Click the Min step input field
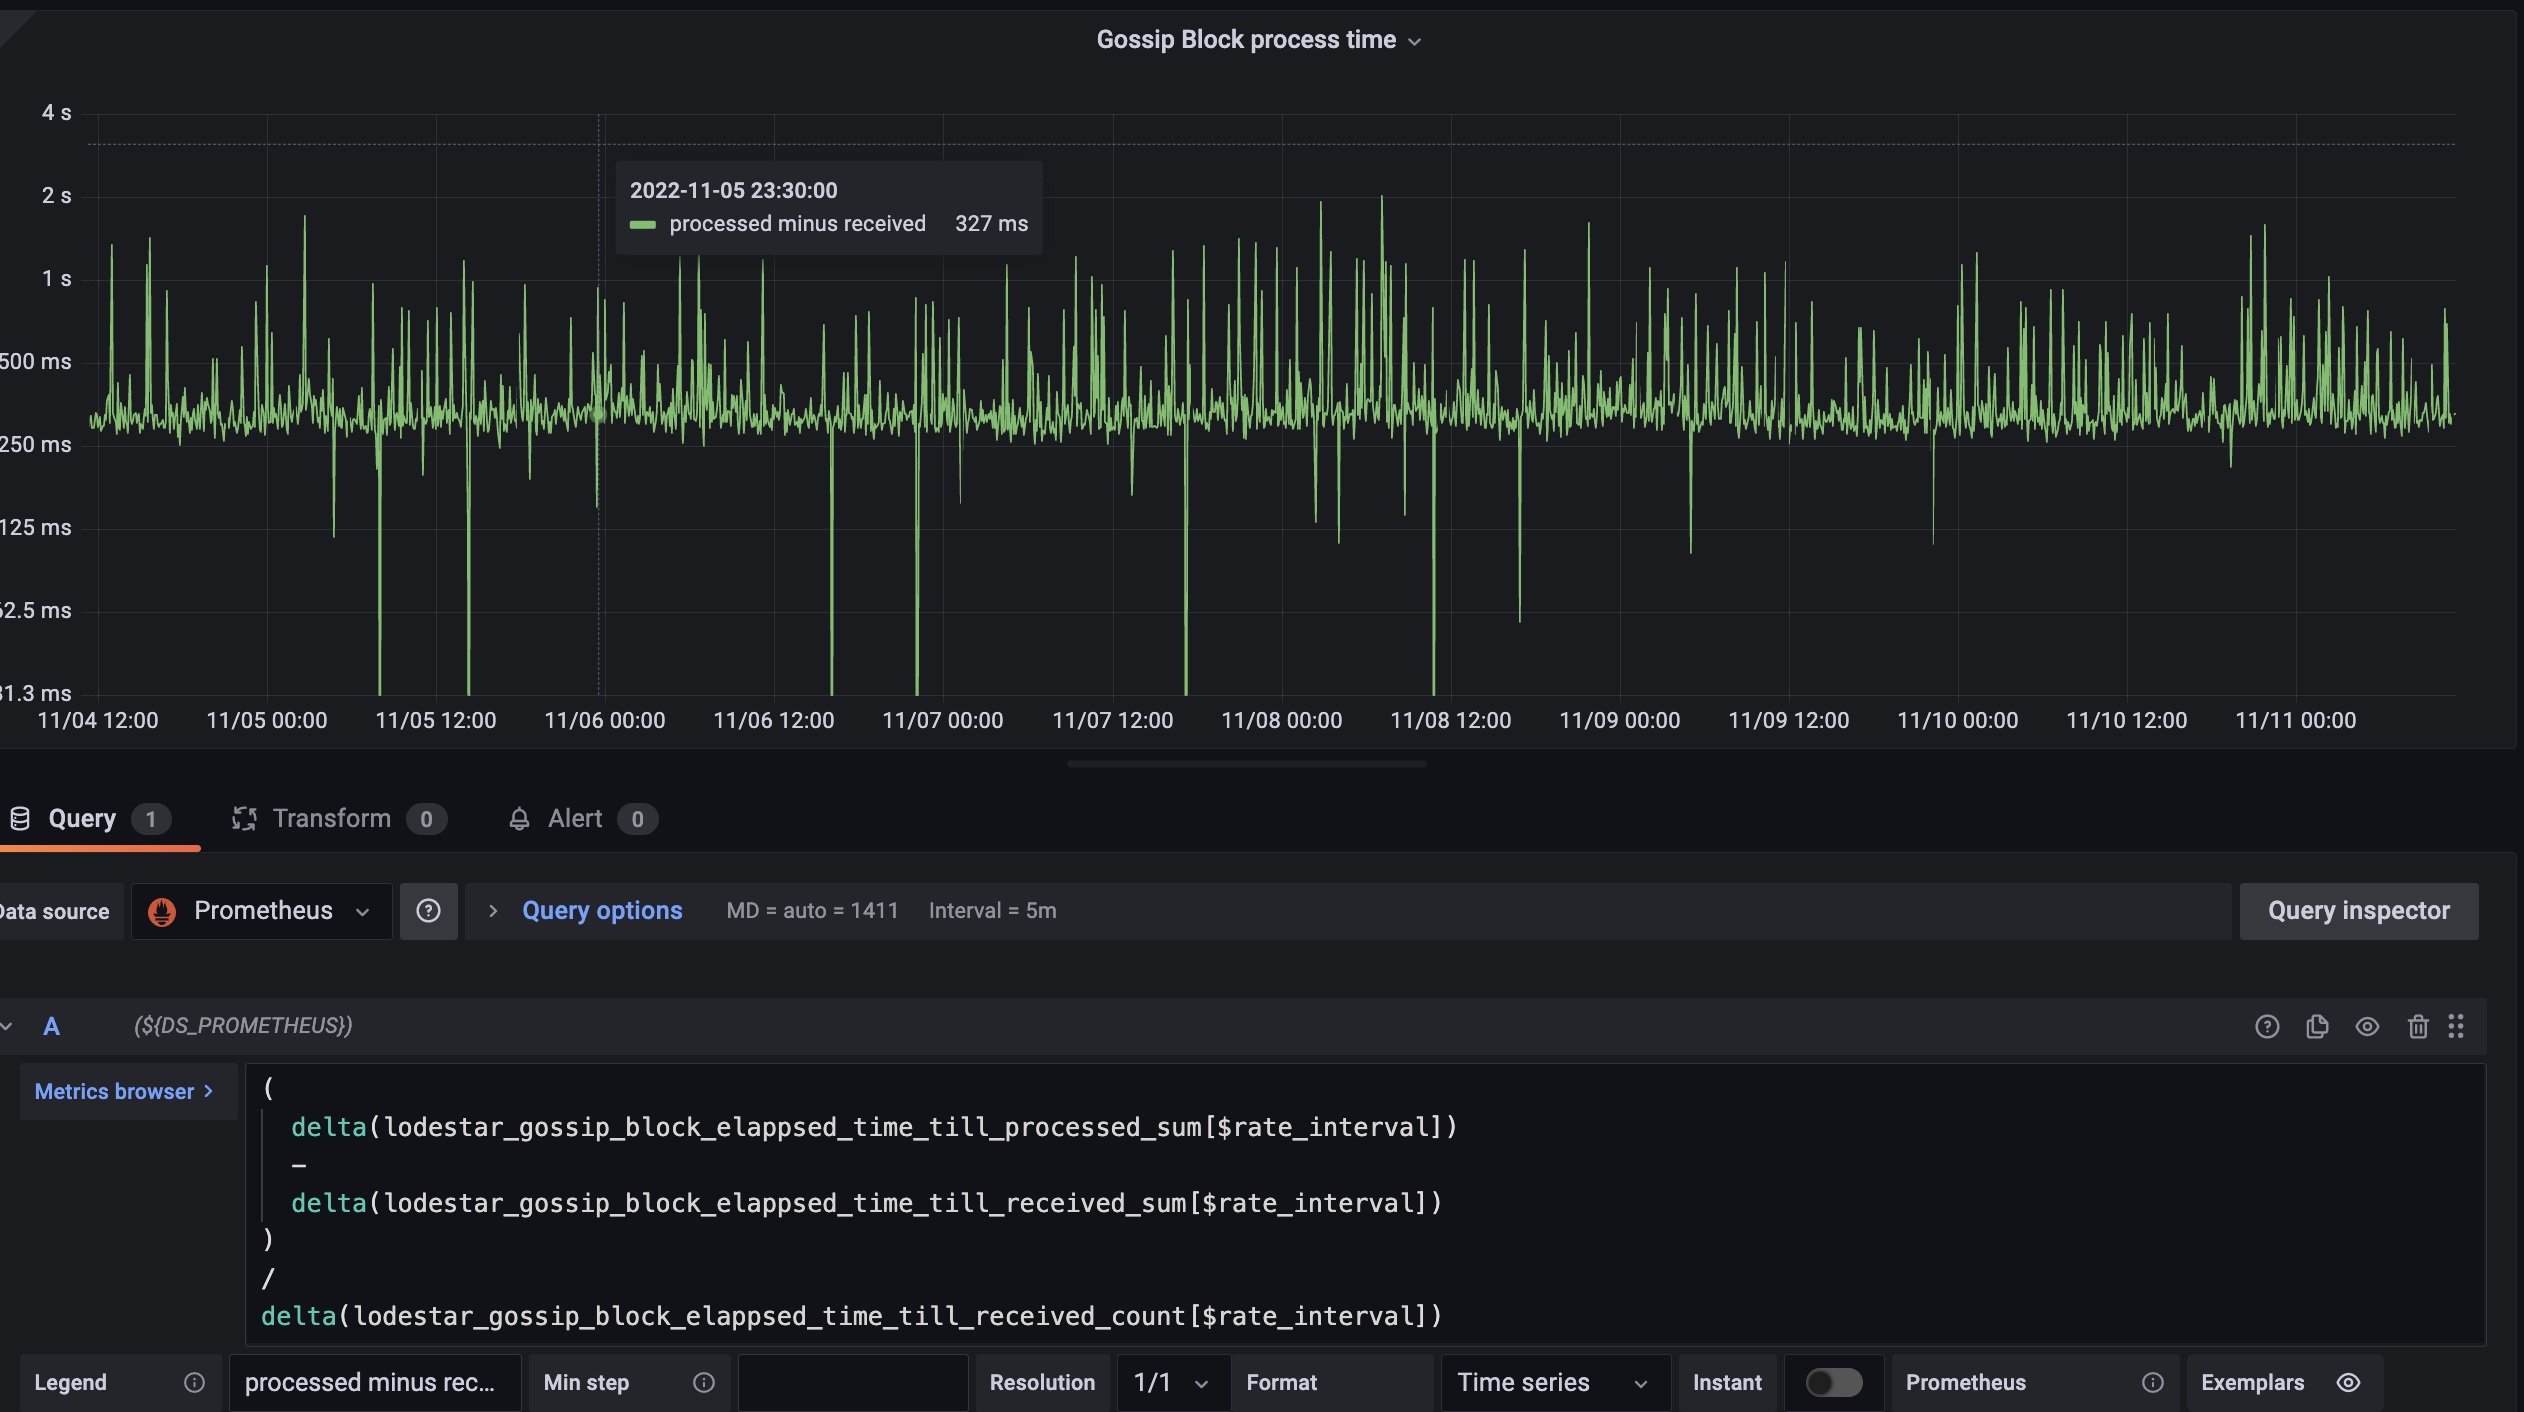2524x1412 pixels. [852, 1382]
